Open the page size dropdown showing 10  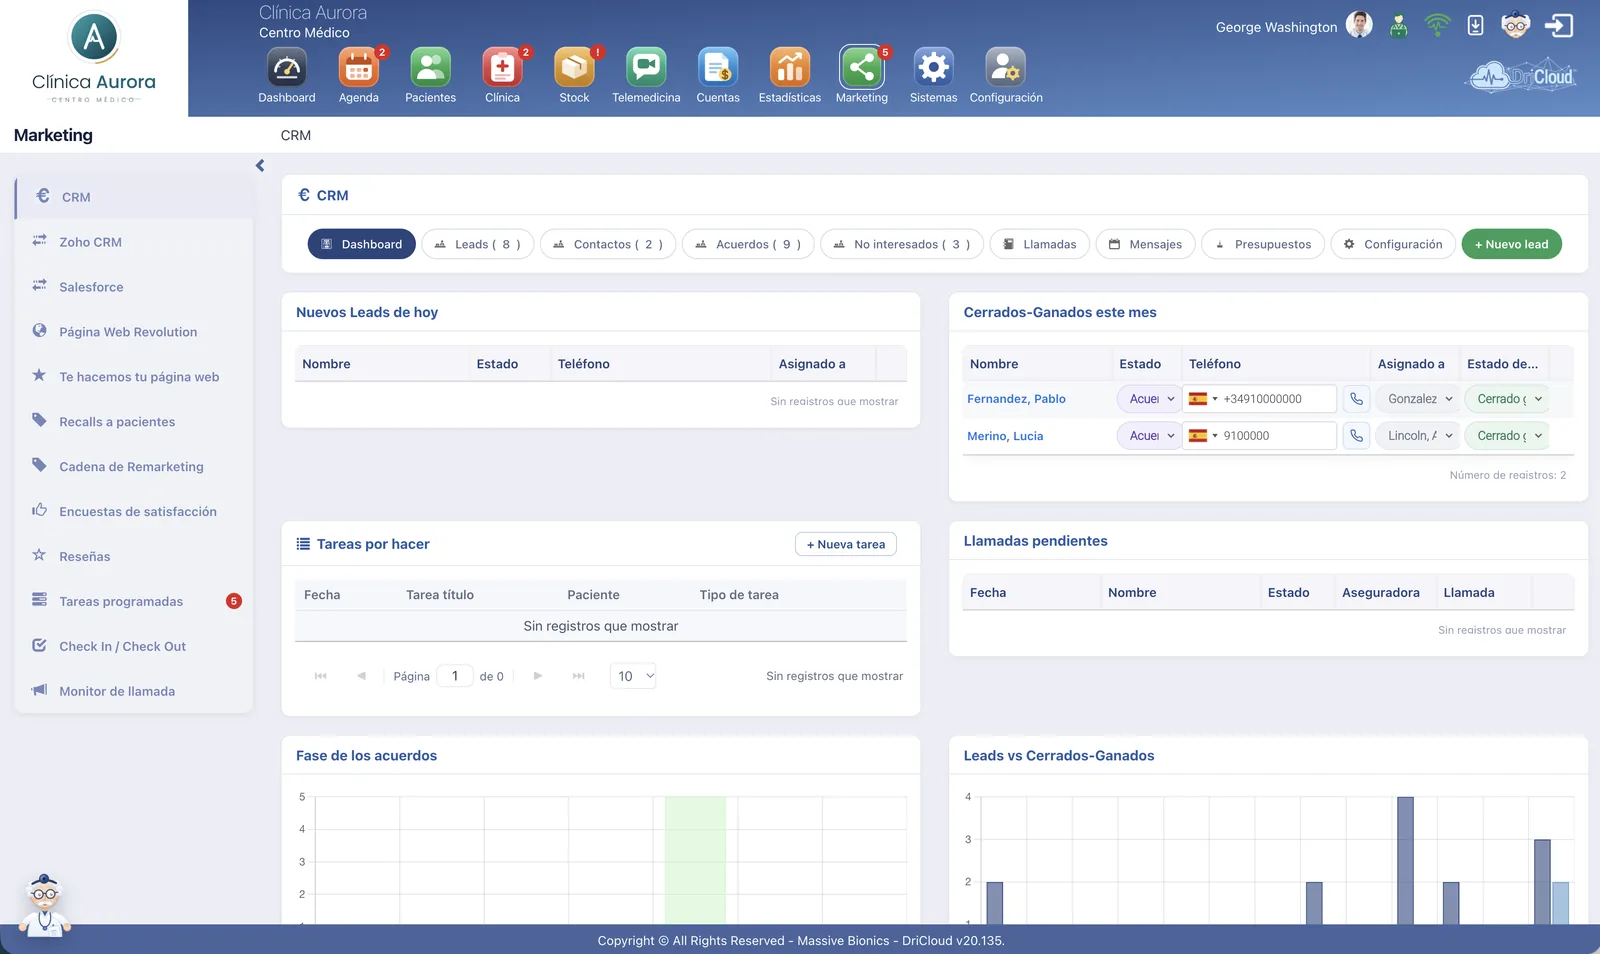633,676
